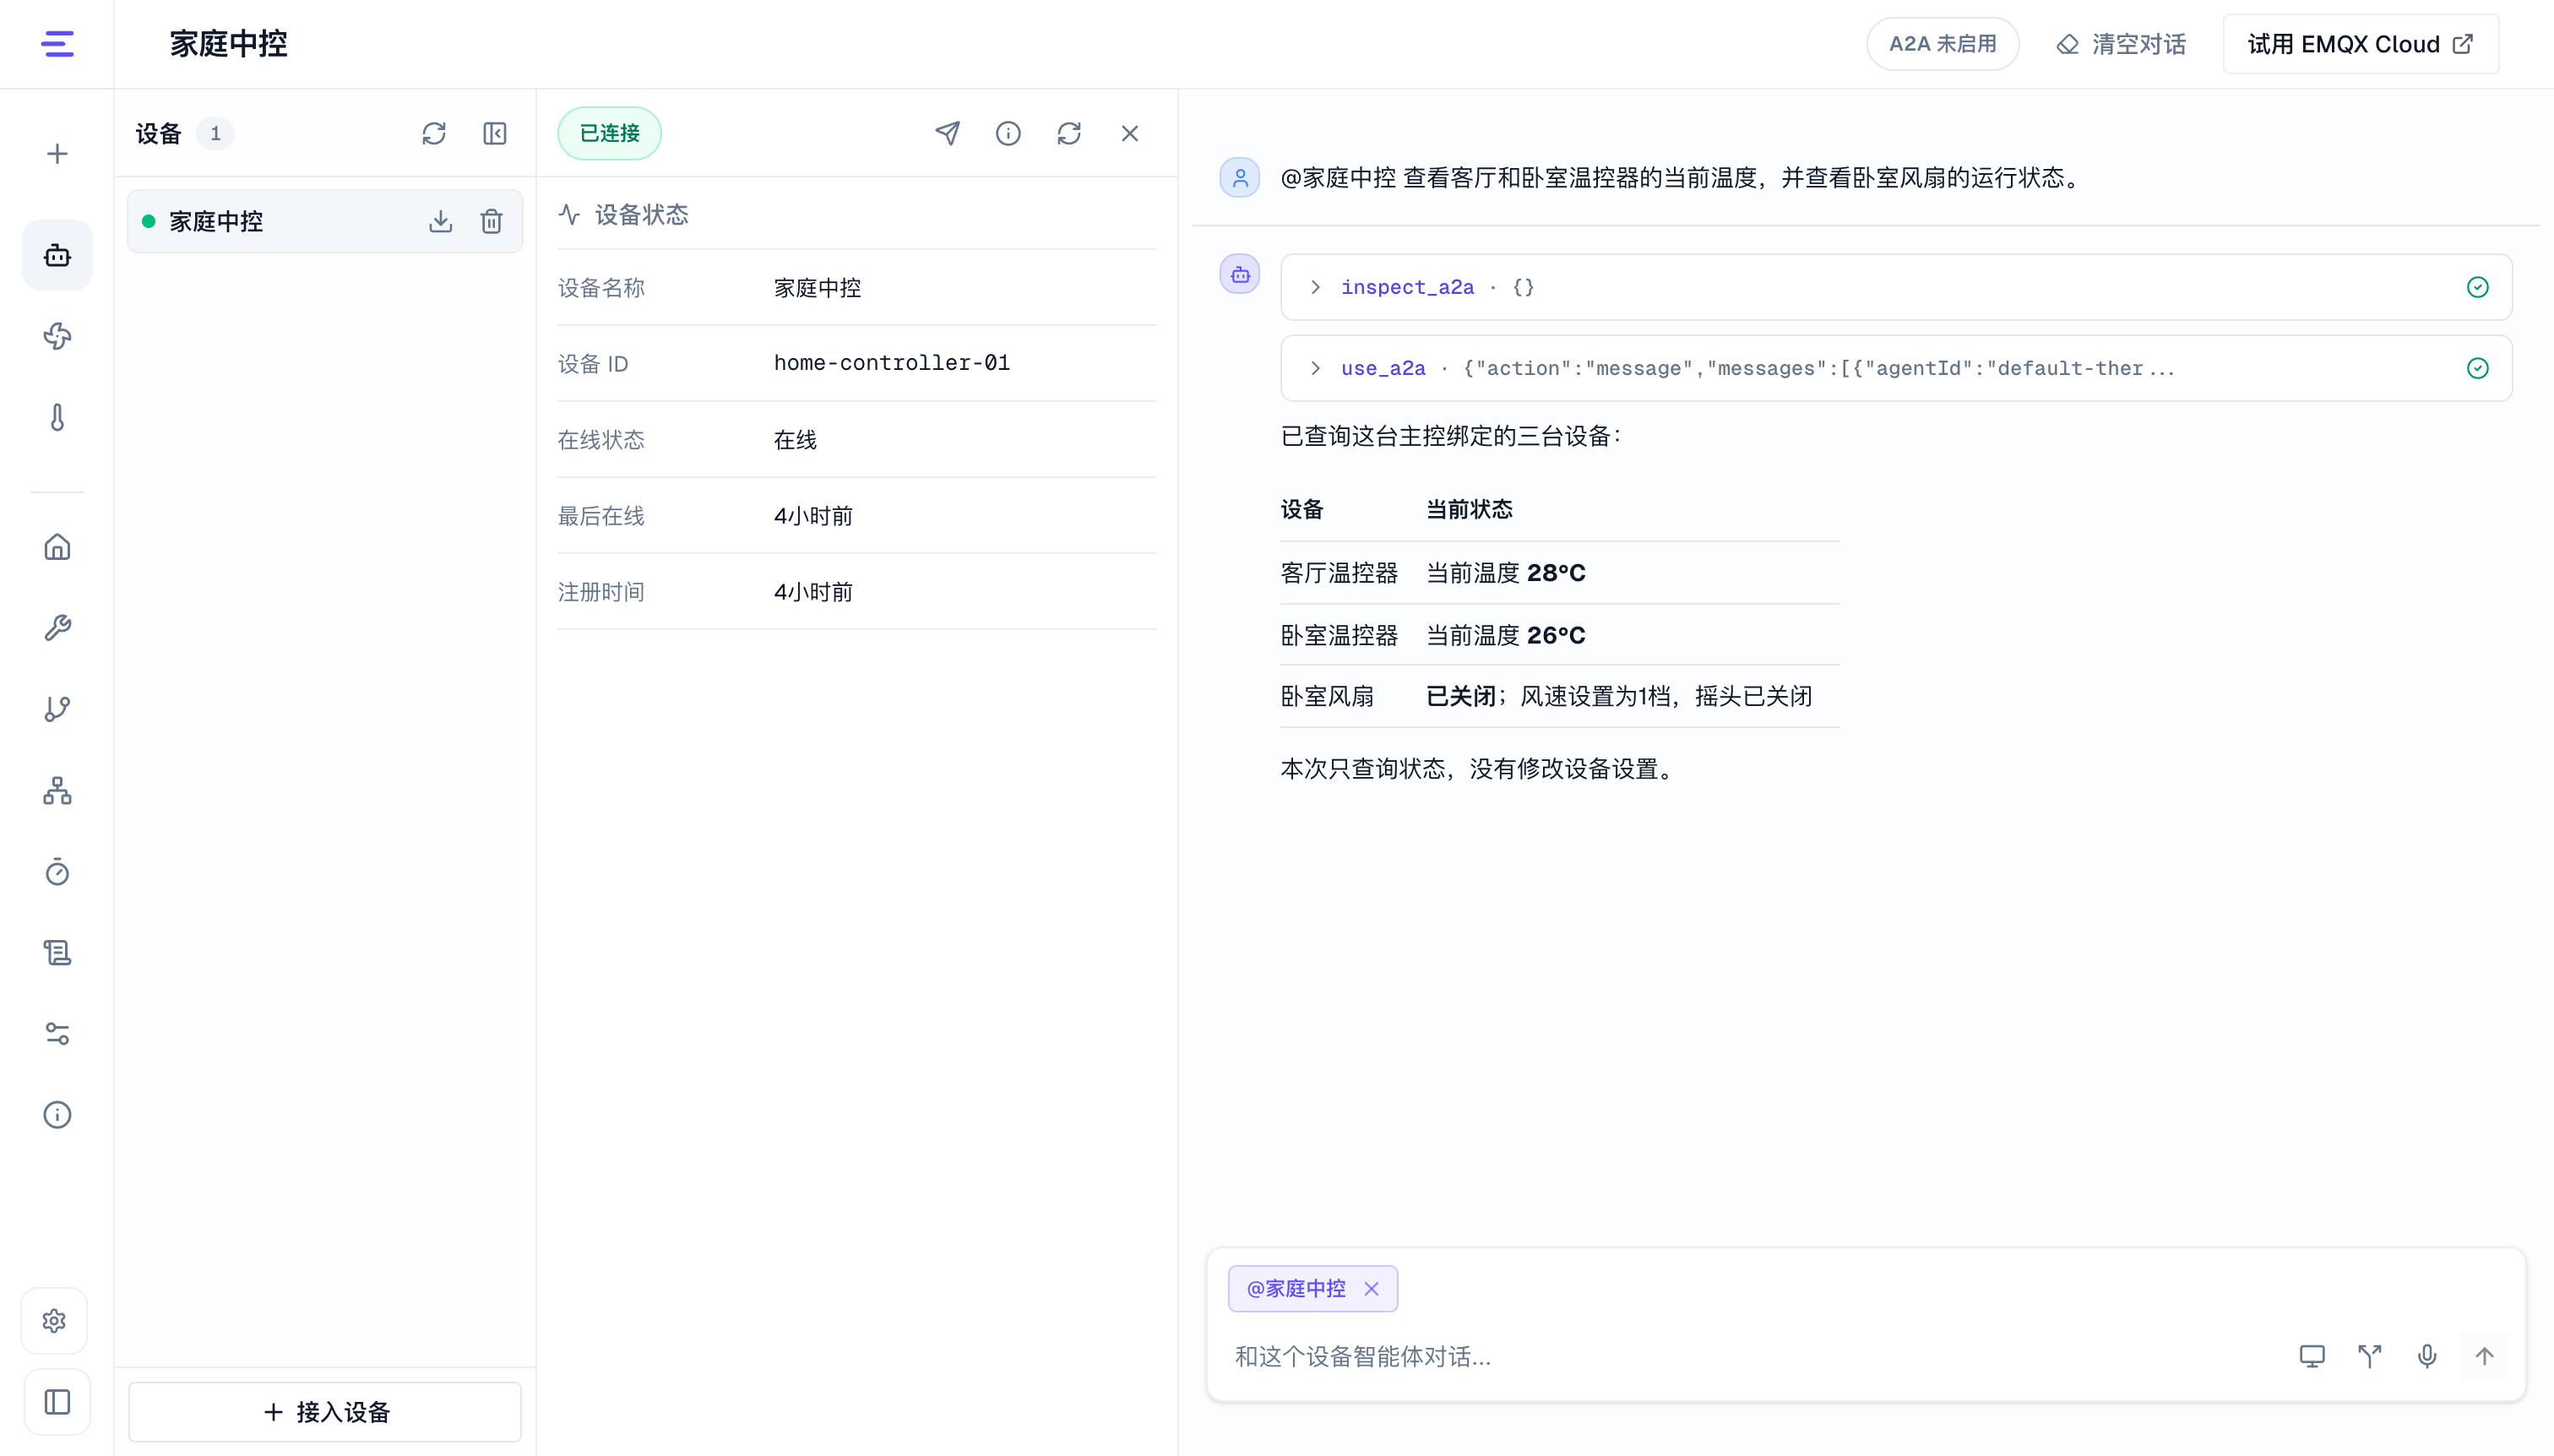Click the plus icon in left sidebar

[57, 154]
